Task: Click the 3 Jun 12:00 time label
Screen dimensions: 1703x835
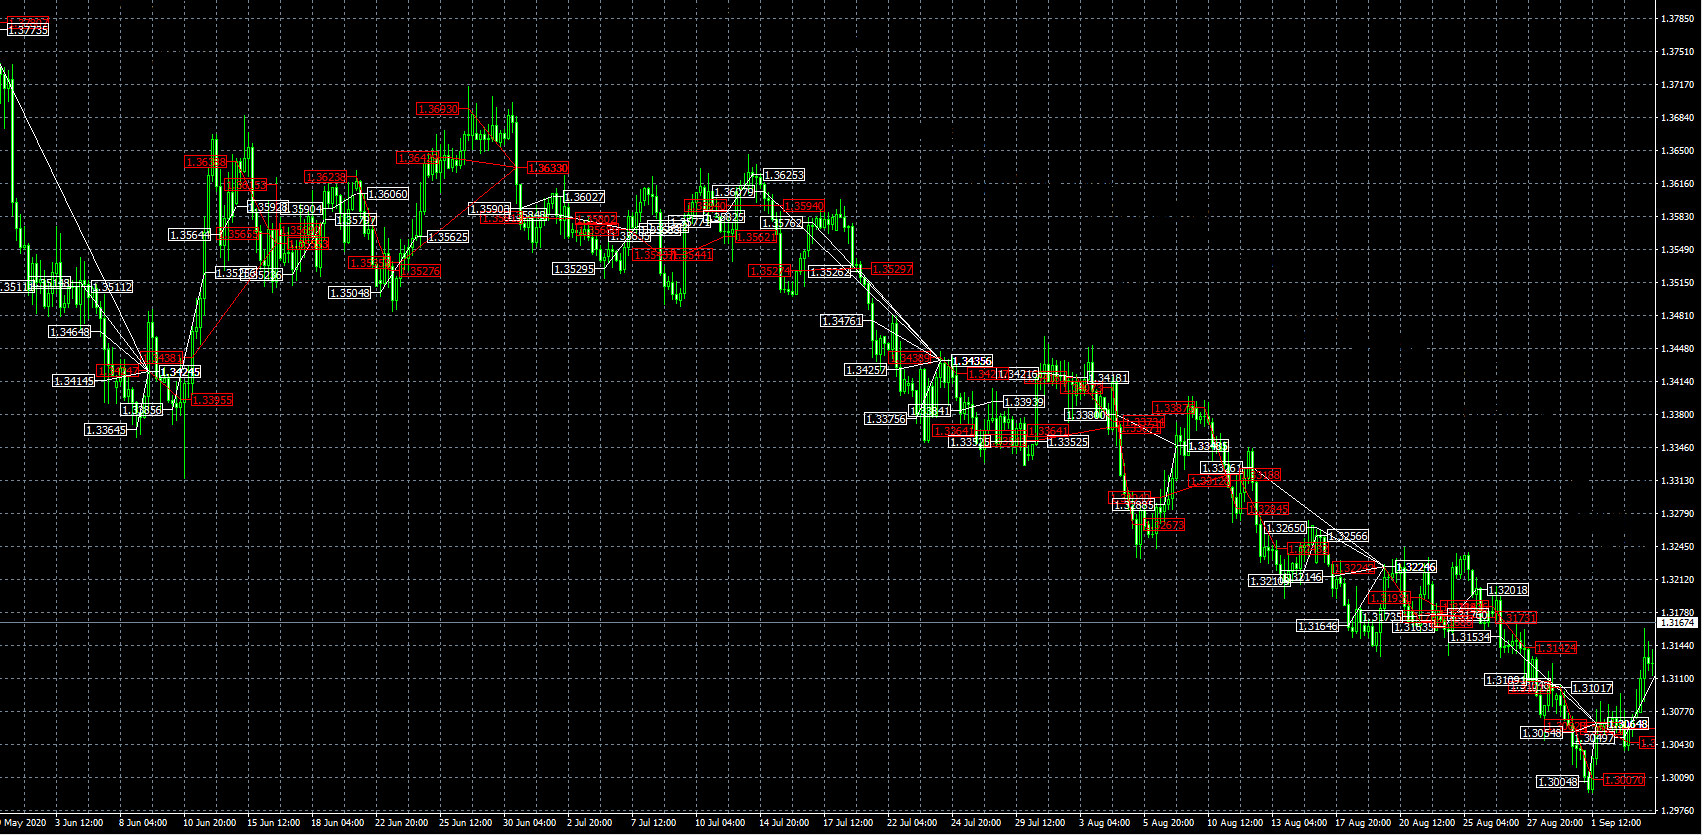Action: 79,823
